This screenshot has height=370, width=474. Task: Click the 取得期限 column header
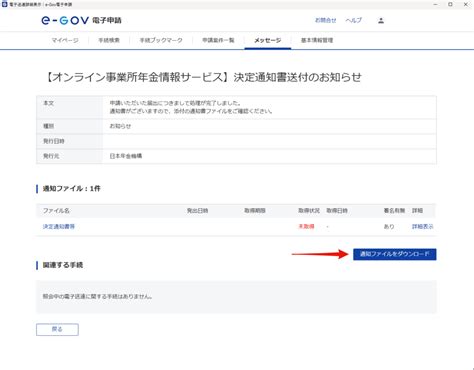255,211
